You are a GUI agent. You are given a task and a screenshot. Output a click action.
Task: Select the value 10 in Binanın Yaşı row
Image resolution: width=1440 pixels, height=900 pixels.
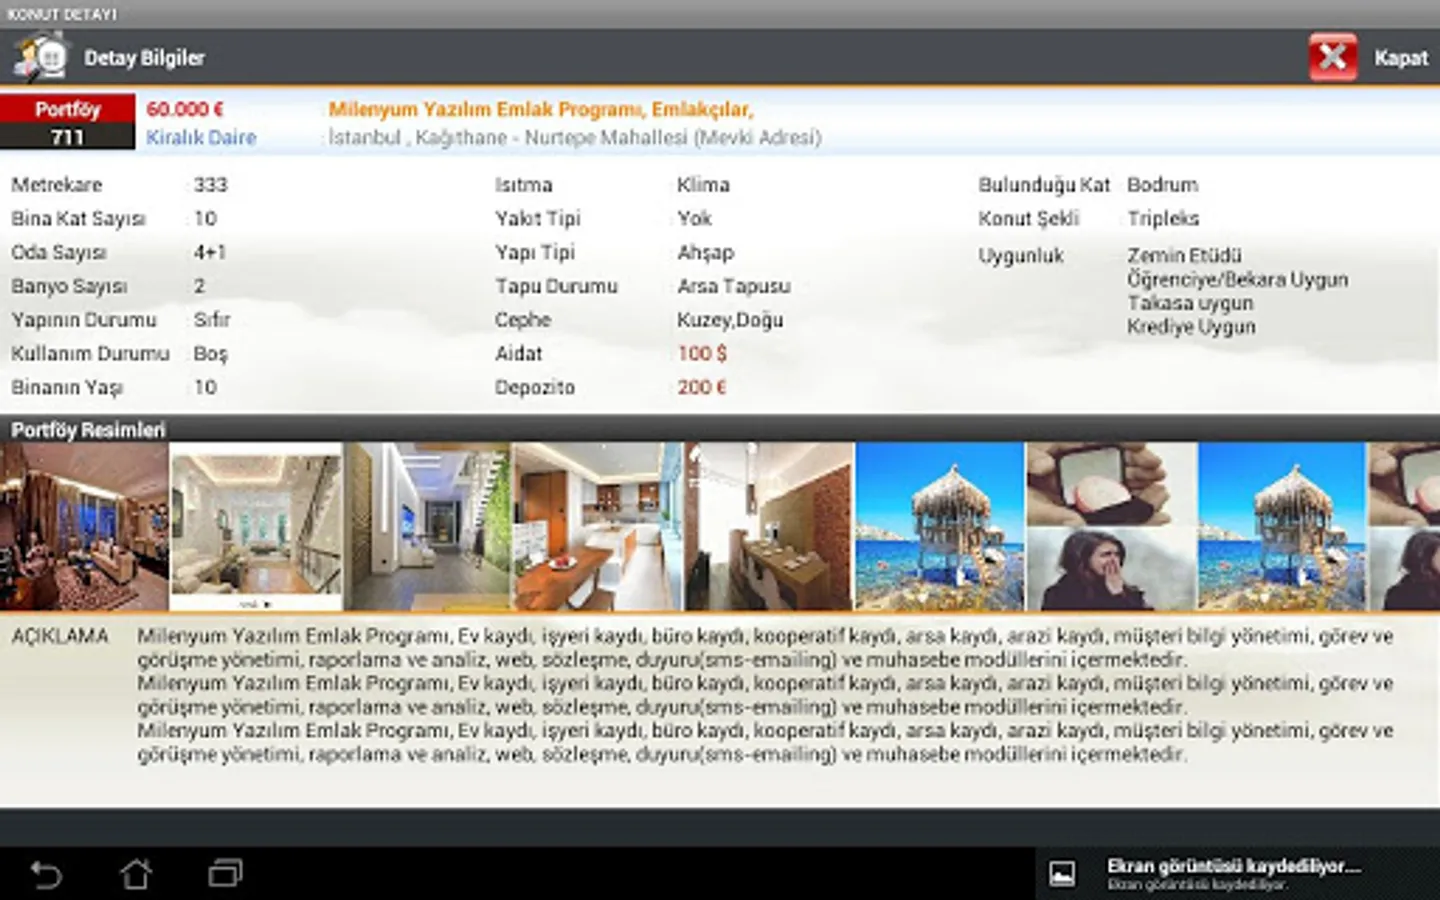pyautogui.click(x=205, y=388)
